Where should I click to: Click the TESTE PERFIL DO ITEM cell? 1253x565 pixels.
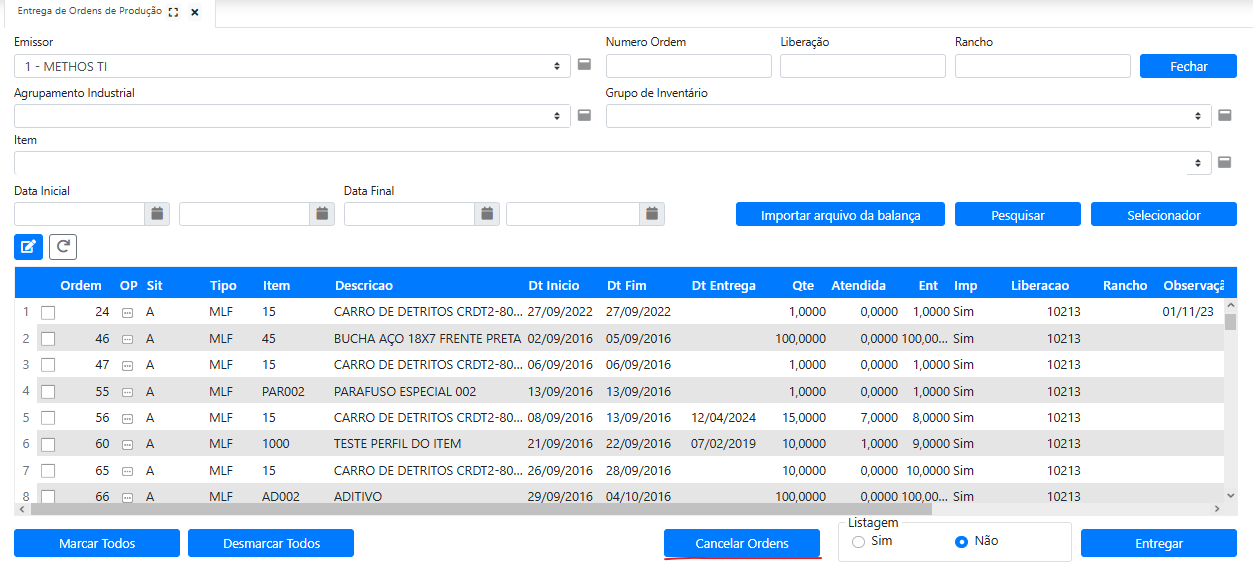(x=398, y=444)
